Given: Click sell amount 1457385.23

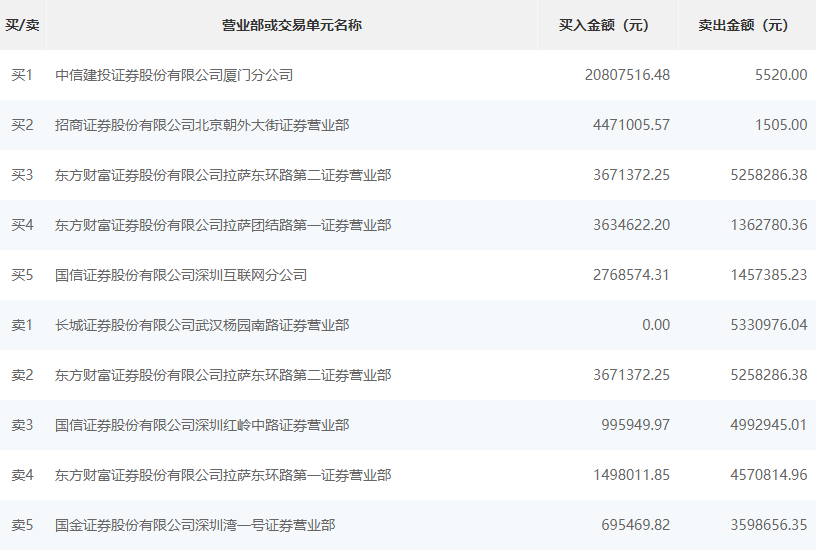Looking at the screenshot, I should click(x=769, y=275).
